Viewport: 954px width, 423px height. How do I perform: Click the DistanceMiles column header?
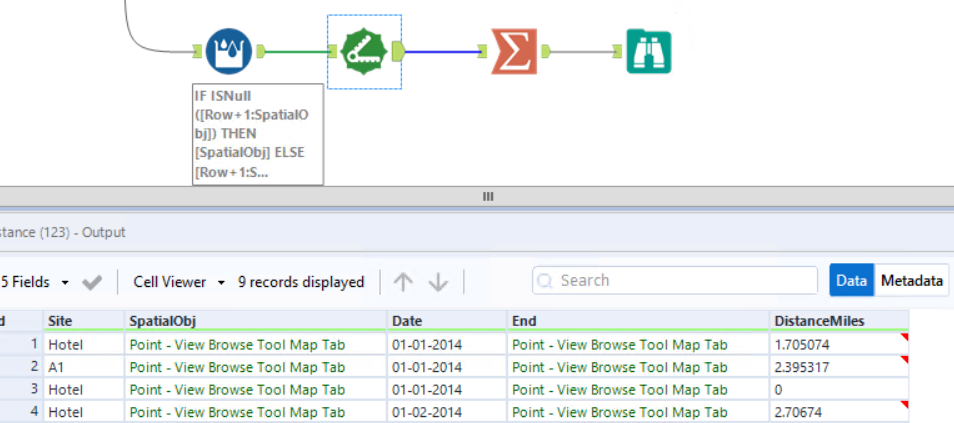coord(839,321)
